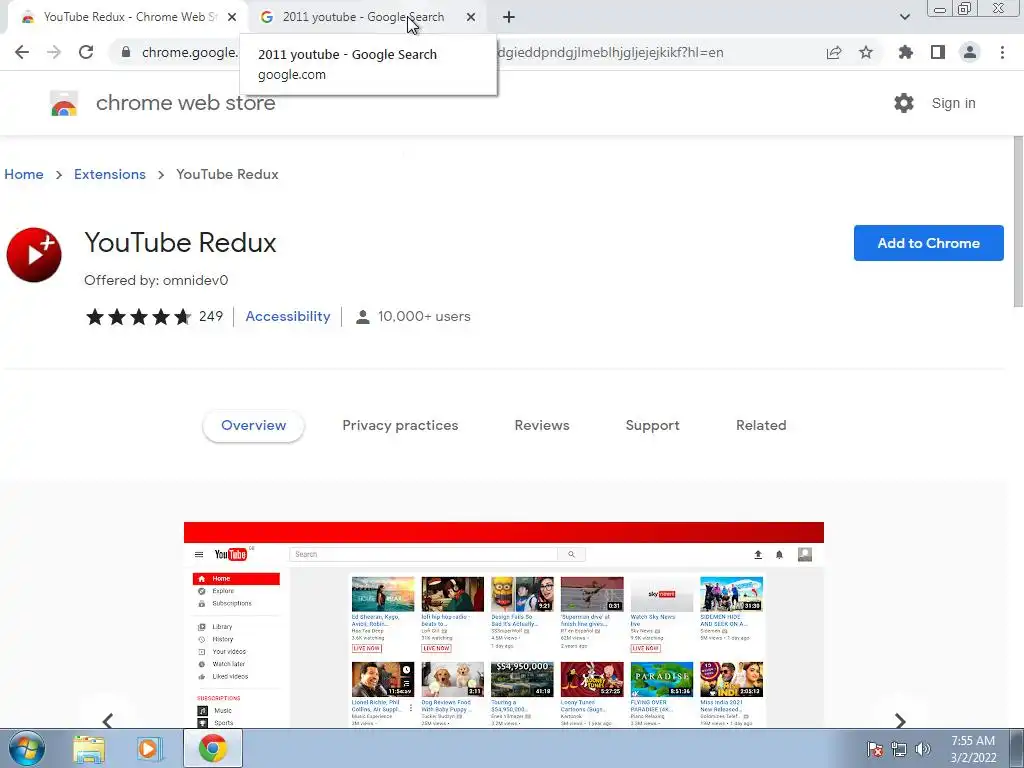Open a new tab with plus button

click(x=509, y=17)
